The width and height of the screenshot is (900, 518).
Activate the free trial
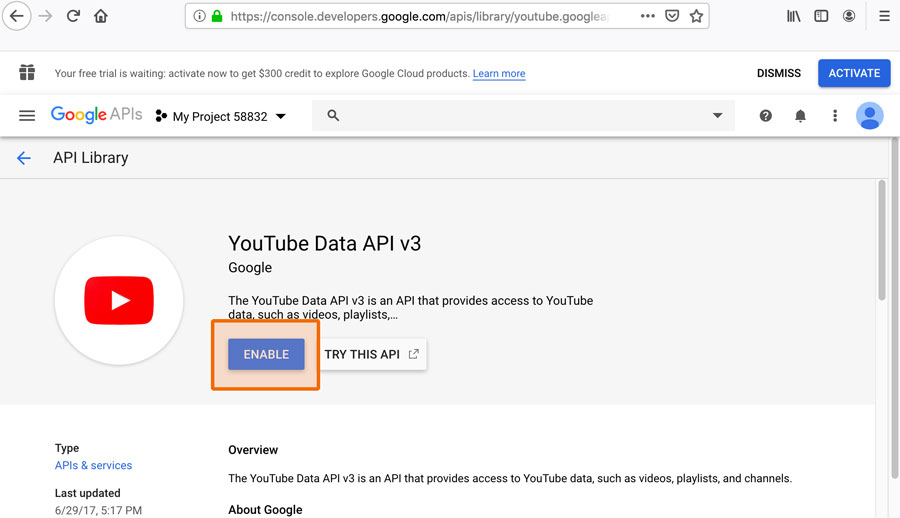pyautogui.click(x=854, y=73)
